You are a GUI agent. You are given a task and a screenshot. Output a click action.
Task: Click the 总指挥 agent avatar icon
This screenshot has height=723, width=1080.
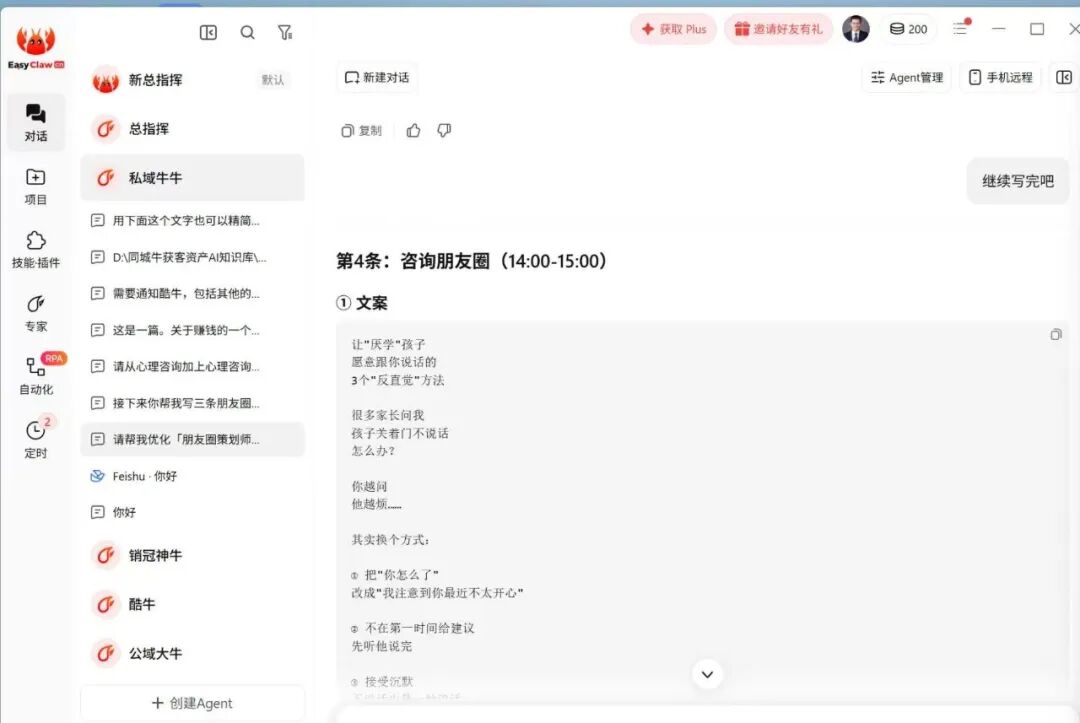(105, 129)
